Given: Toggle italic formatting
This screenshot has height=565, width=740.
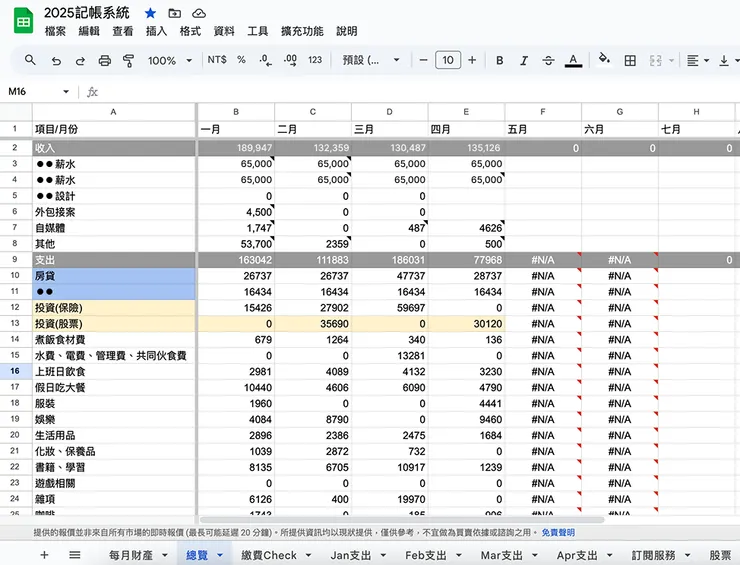Looking at the screenshot, I should [524, 60].
